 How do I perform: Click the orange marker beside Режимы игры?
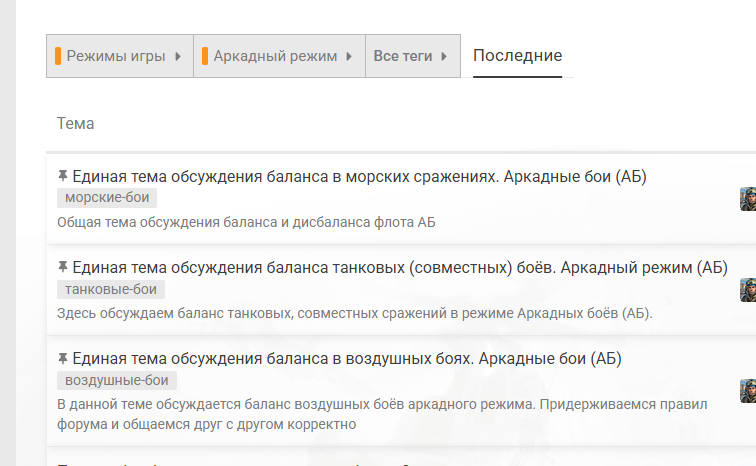58,57
